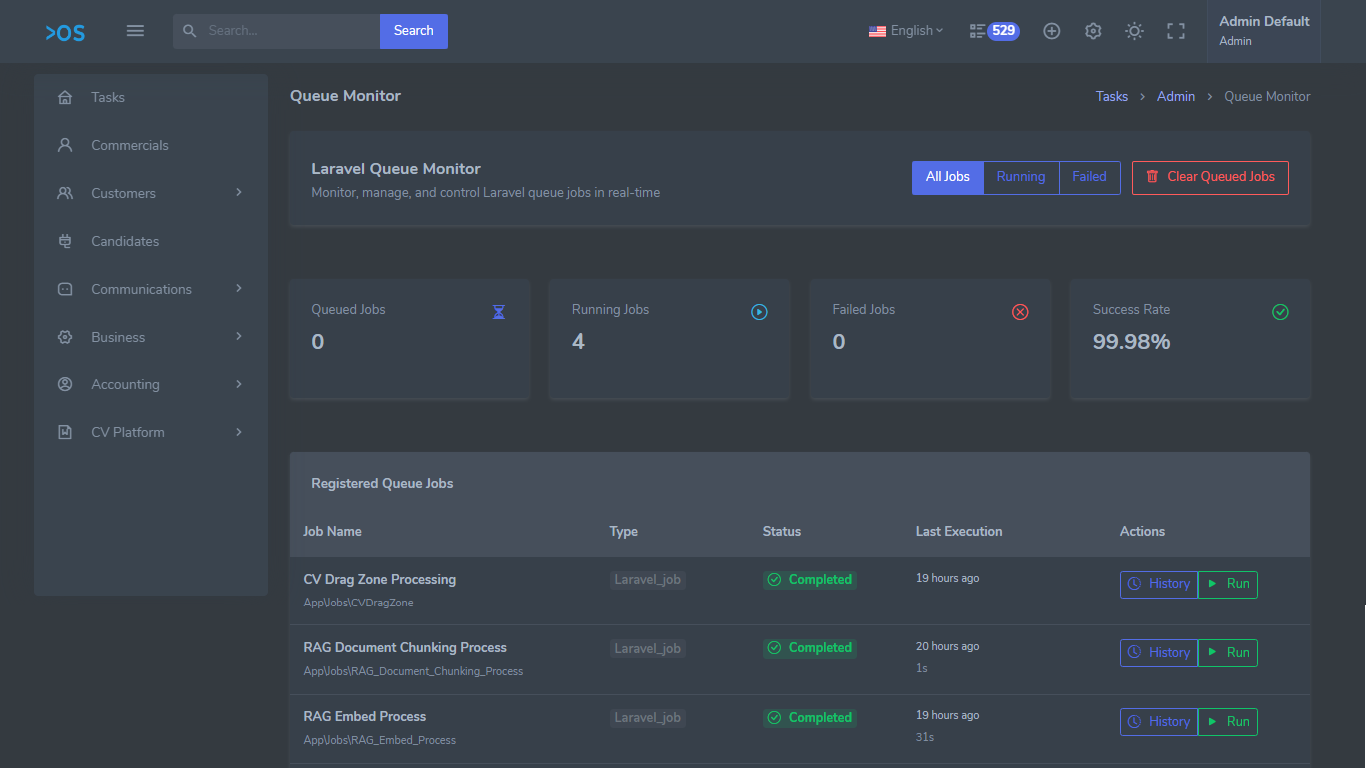Viewport: 1366px width, 768px height.
Task: Click the Last Execution column header
Action: pos(959,531)
